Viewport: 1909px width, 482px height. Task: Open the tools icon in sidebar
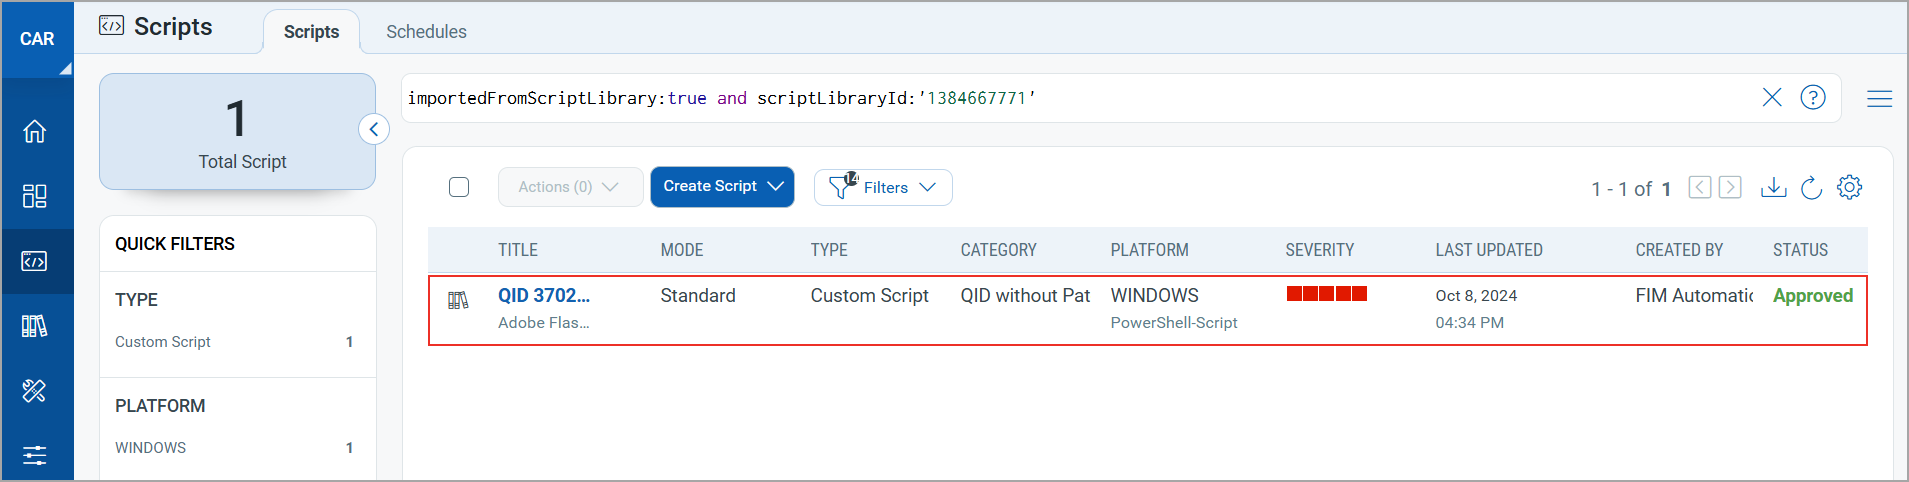35,391
